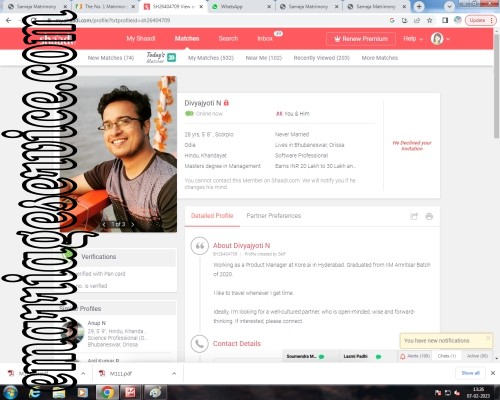Expand M111.pdf download options chevron

[x=174, y=374]
